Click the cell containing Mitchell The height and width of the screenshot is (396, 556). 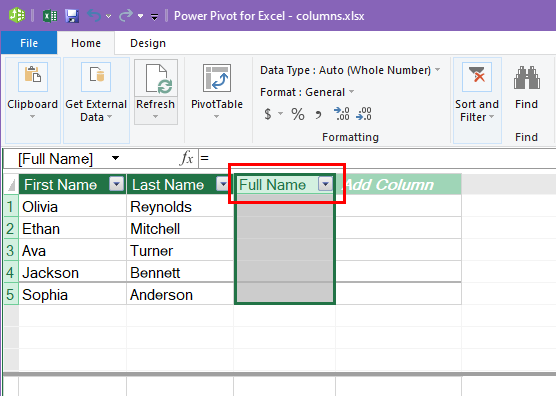coord(180,229)
